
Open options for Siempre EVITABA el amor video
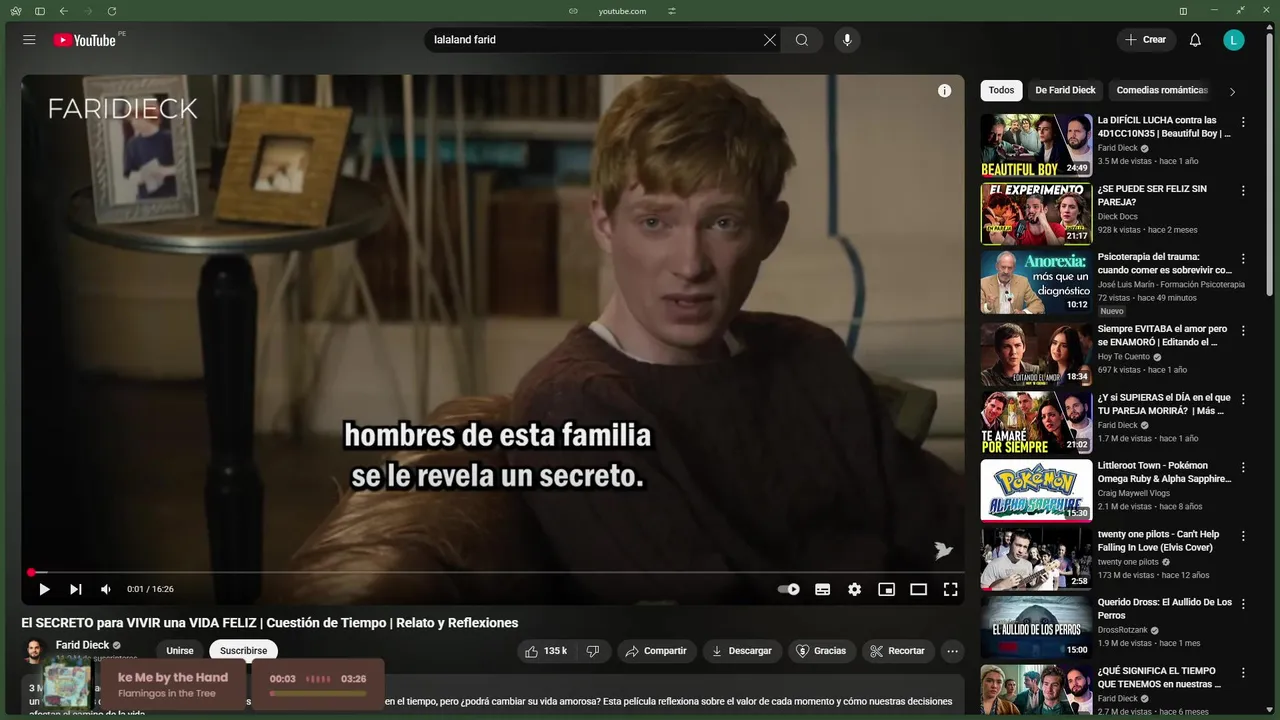pyautogui.click(x=1243, y=330)
